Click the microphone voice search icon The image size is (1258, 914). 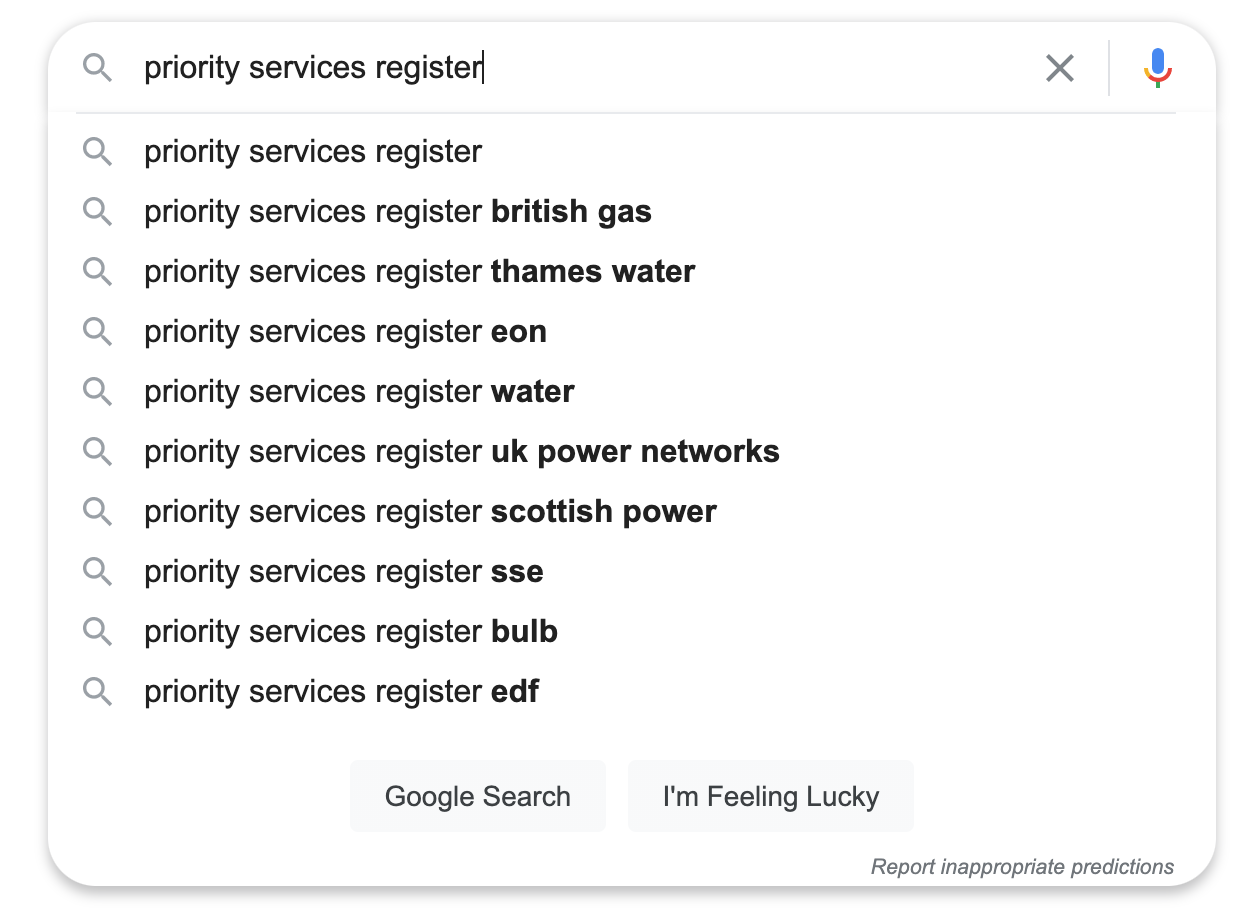coord(1158,68)
